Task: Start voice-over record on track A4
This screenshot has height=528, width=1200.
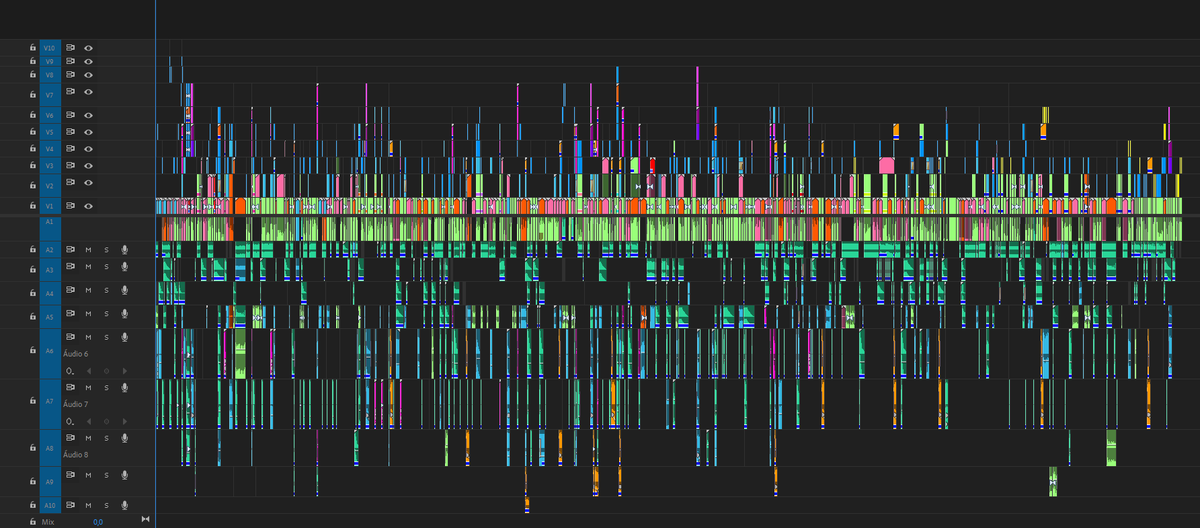Action: [125, 292]
